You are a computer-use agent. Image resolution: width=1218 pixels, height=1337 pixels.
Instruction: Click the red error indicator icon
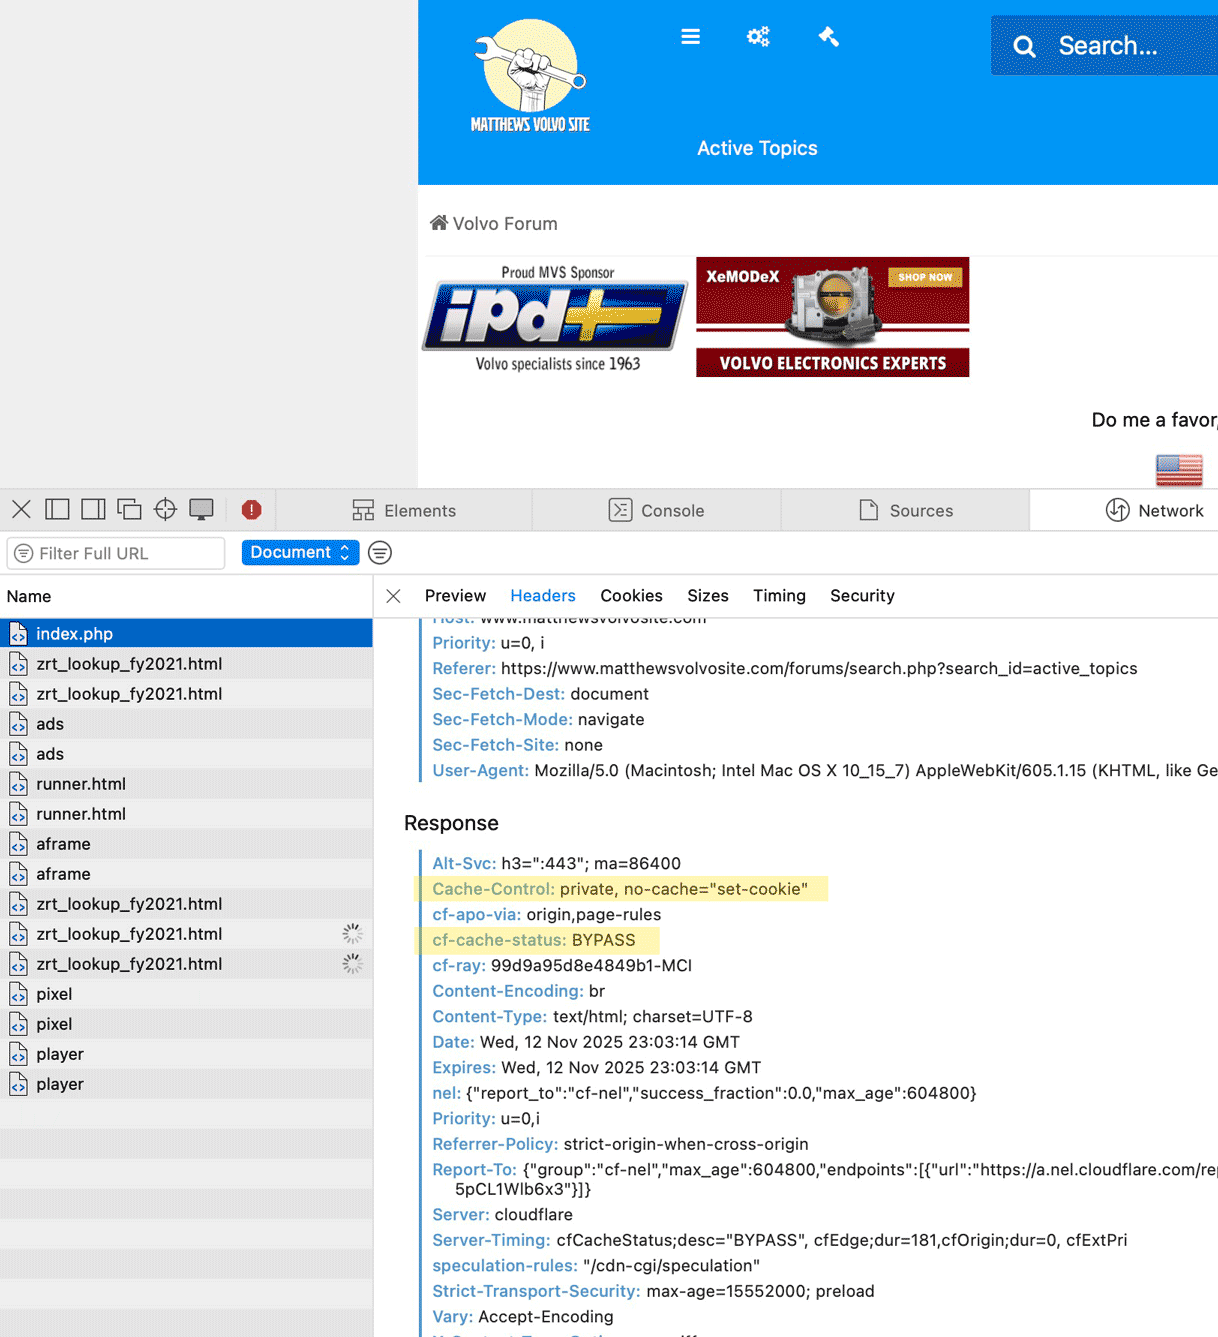[x=251, y=510]
